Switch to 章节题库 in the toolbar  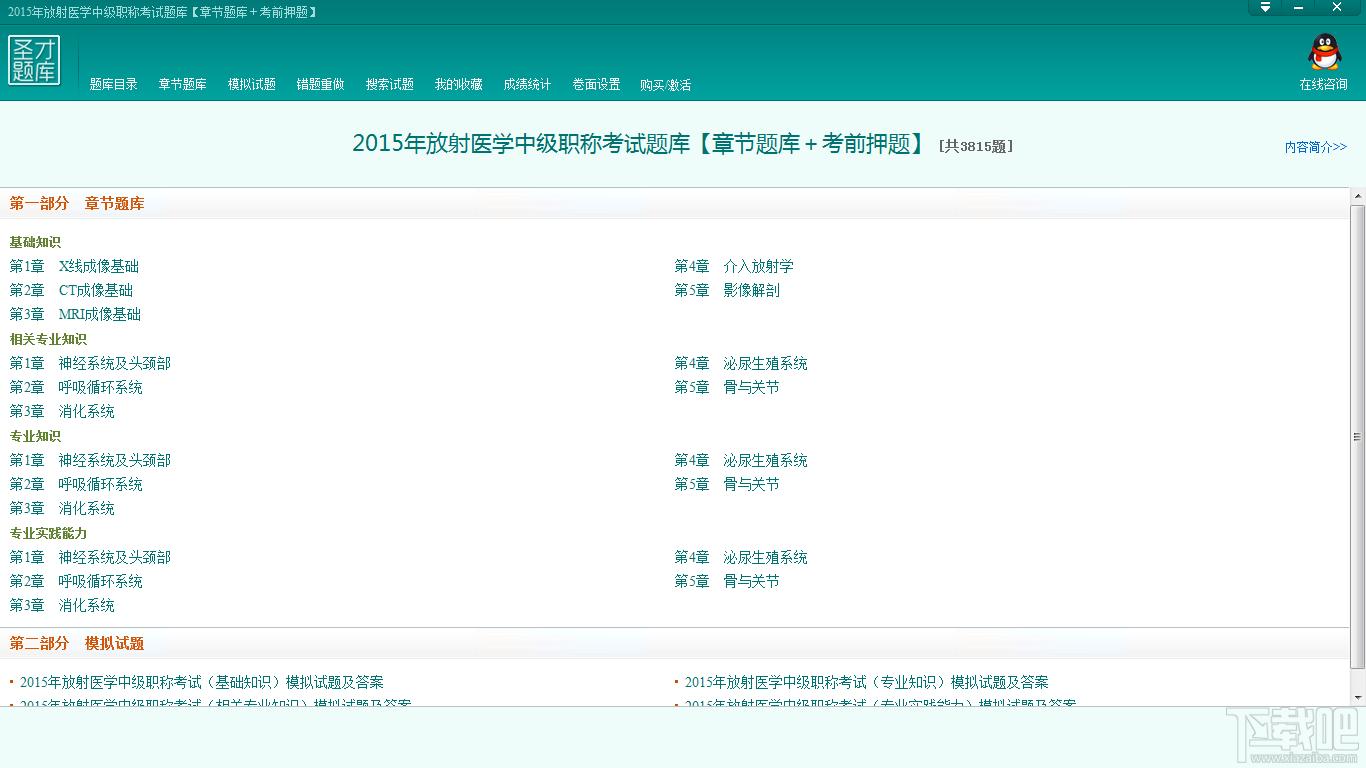pyautogui.click(x=182, y=85)
